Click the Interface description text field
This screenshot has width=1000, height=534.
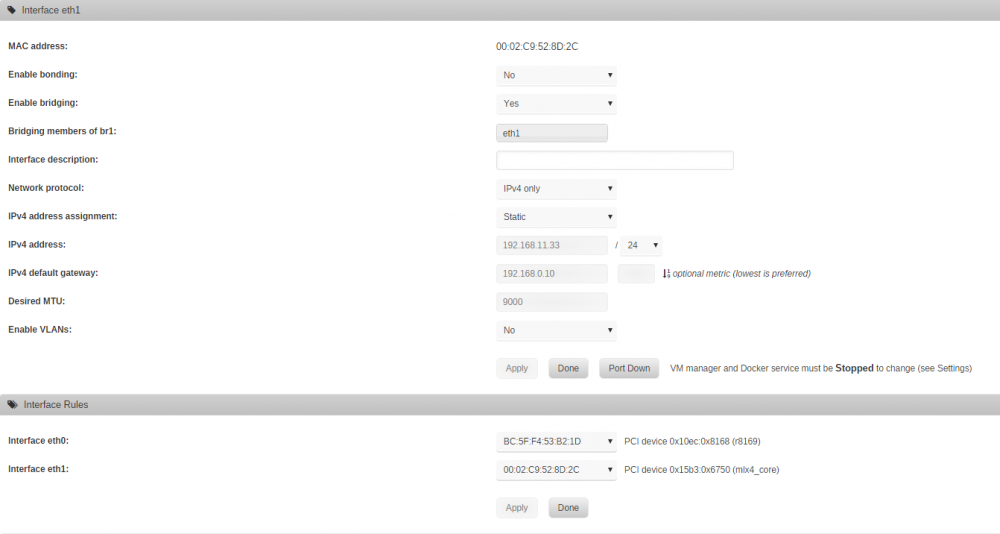click(x=615, y=160)
